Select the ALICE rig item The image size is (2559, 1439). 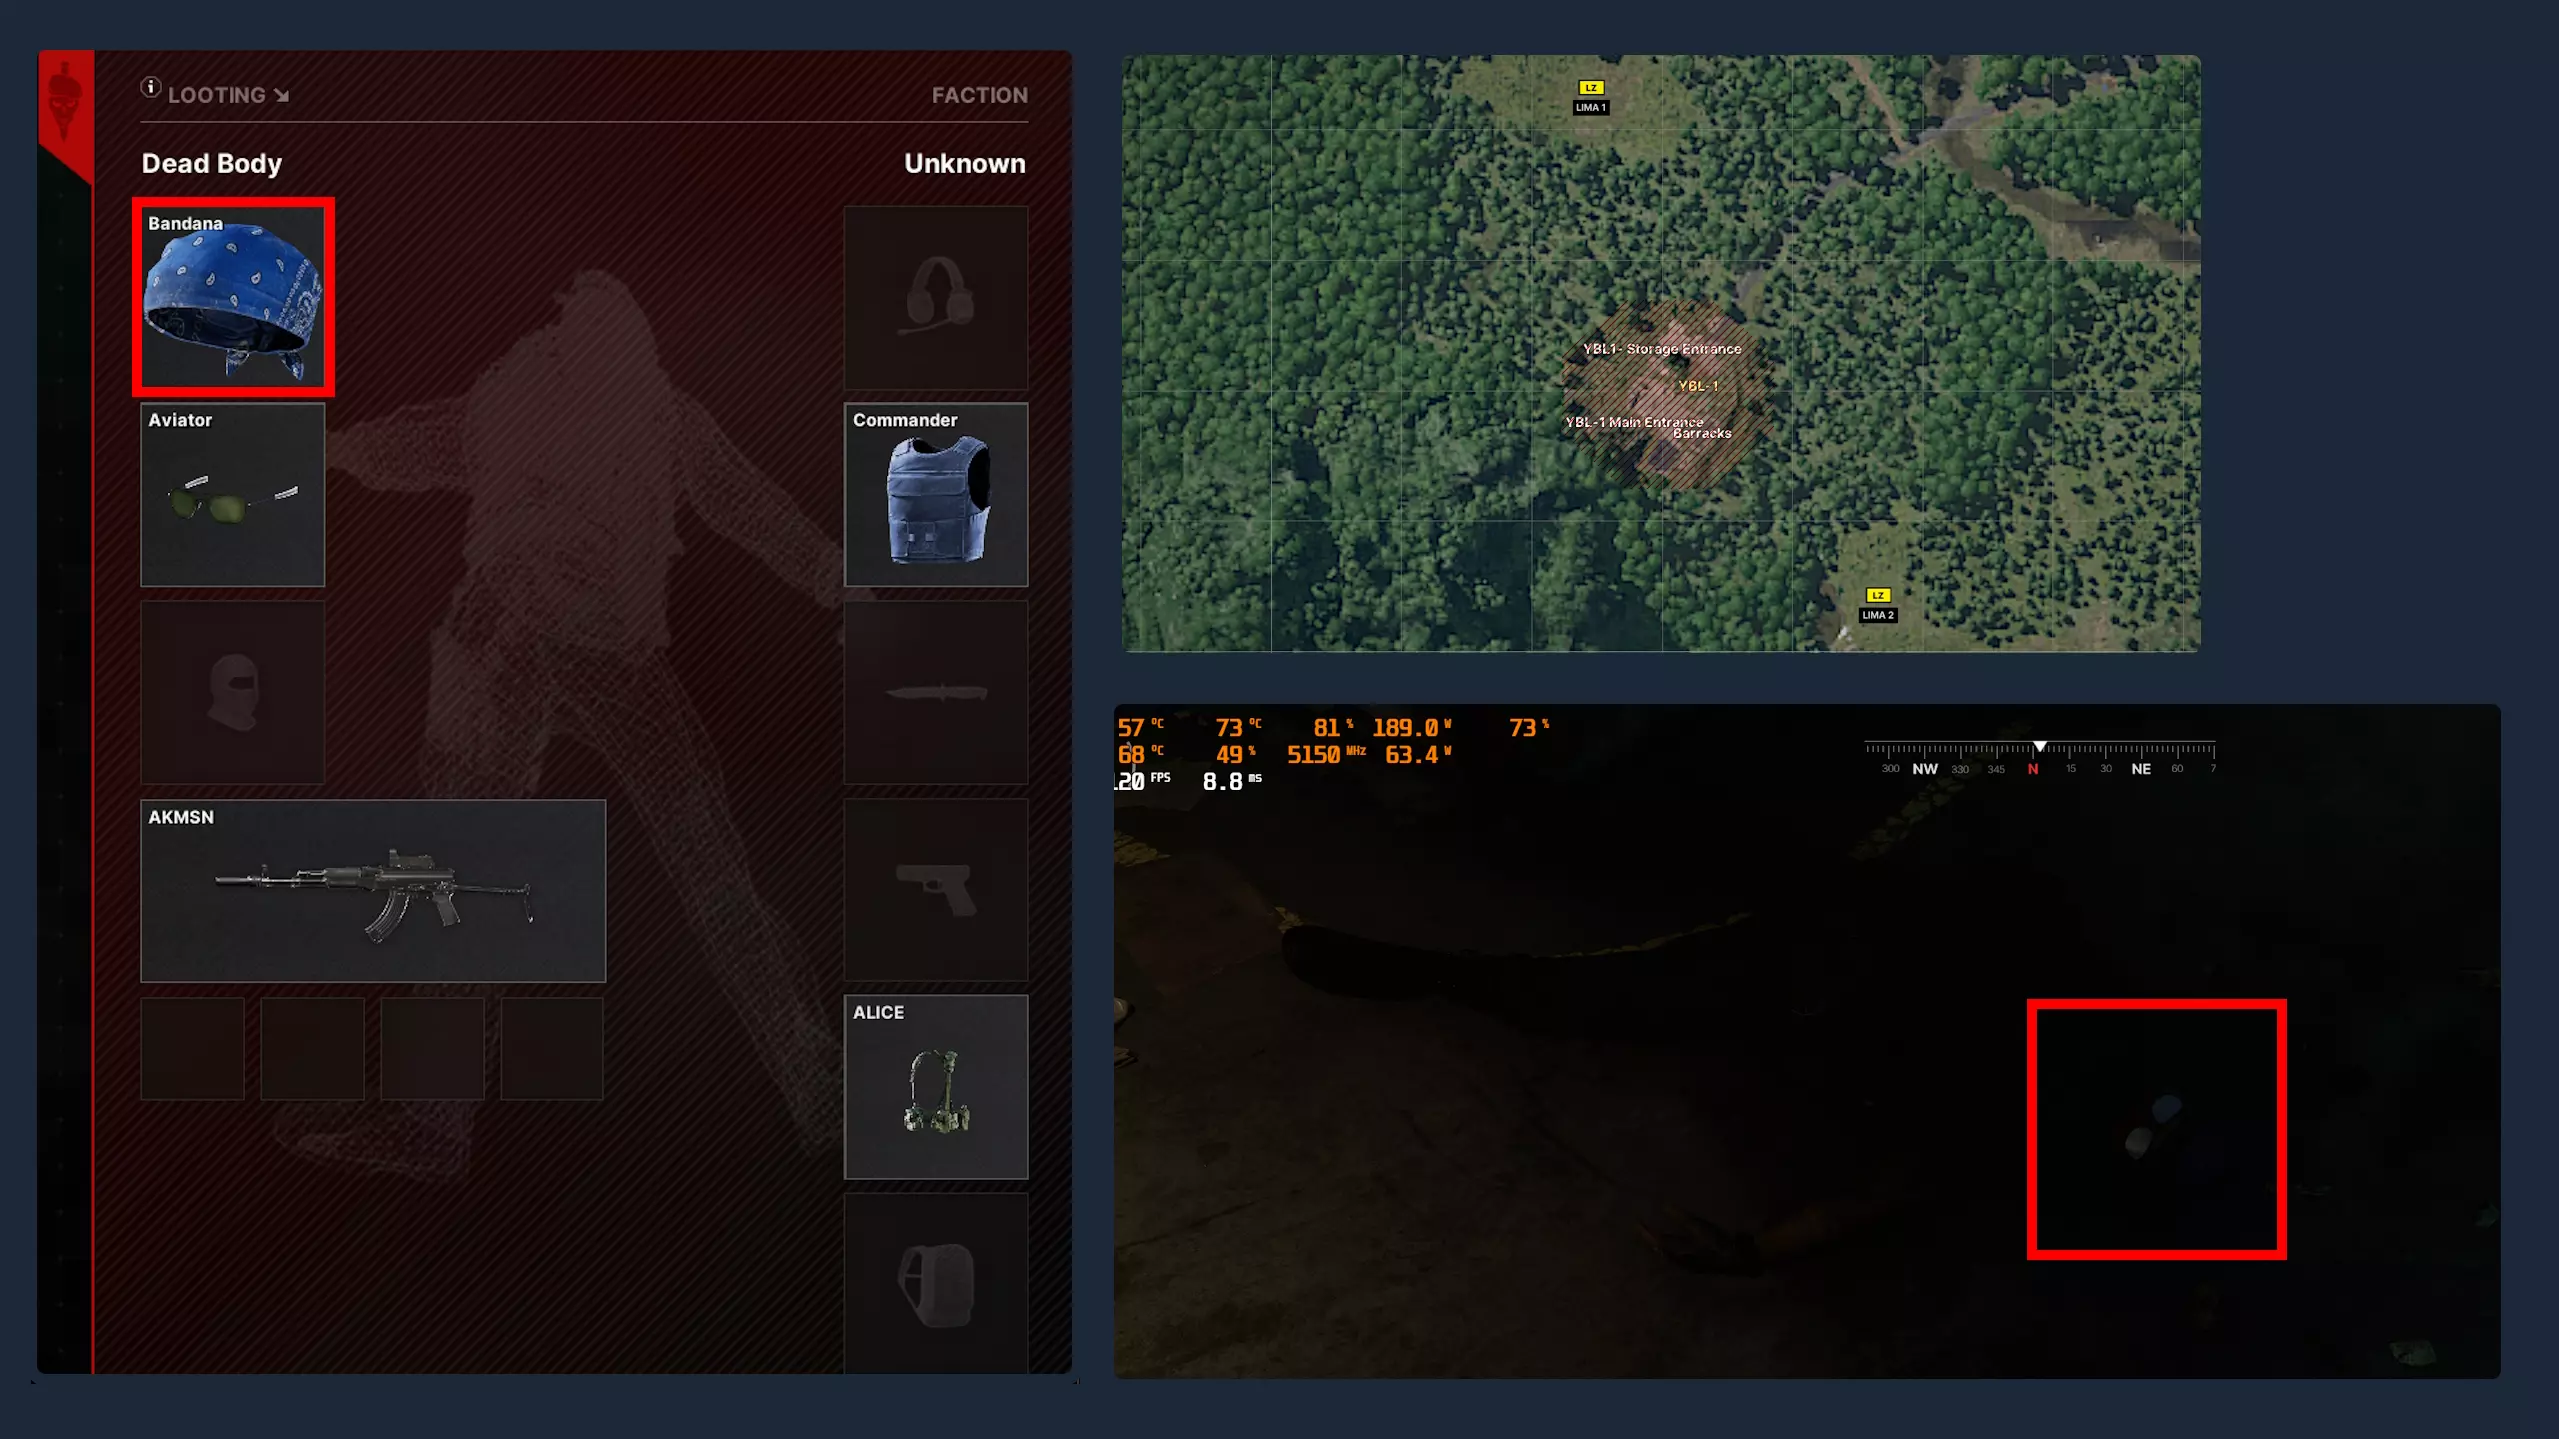point(936,1087)
